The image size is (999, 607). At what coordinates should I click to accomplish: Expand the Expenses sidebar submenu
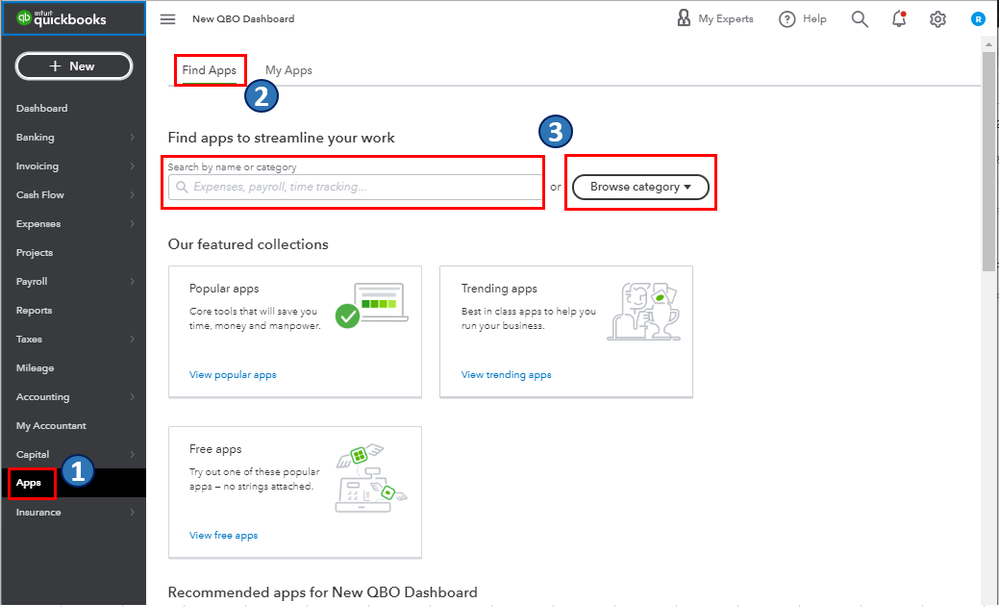point(132,224)
